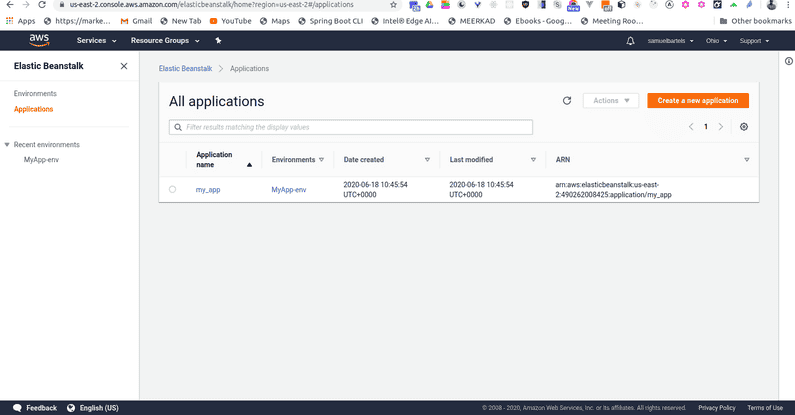Open the Apps bookmark shortcut
The width and height of the screenshot is (795, 415).
20,21
